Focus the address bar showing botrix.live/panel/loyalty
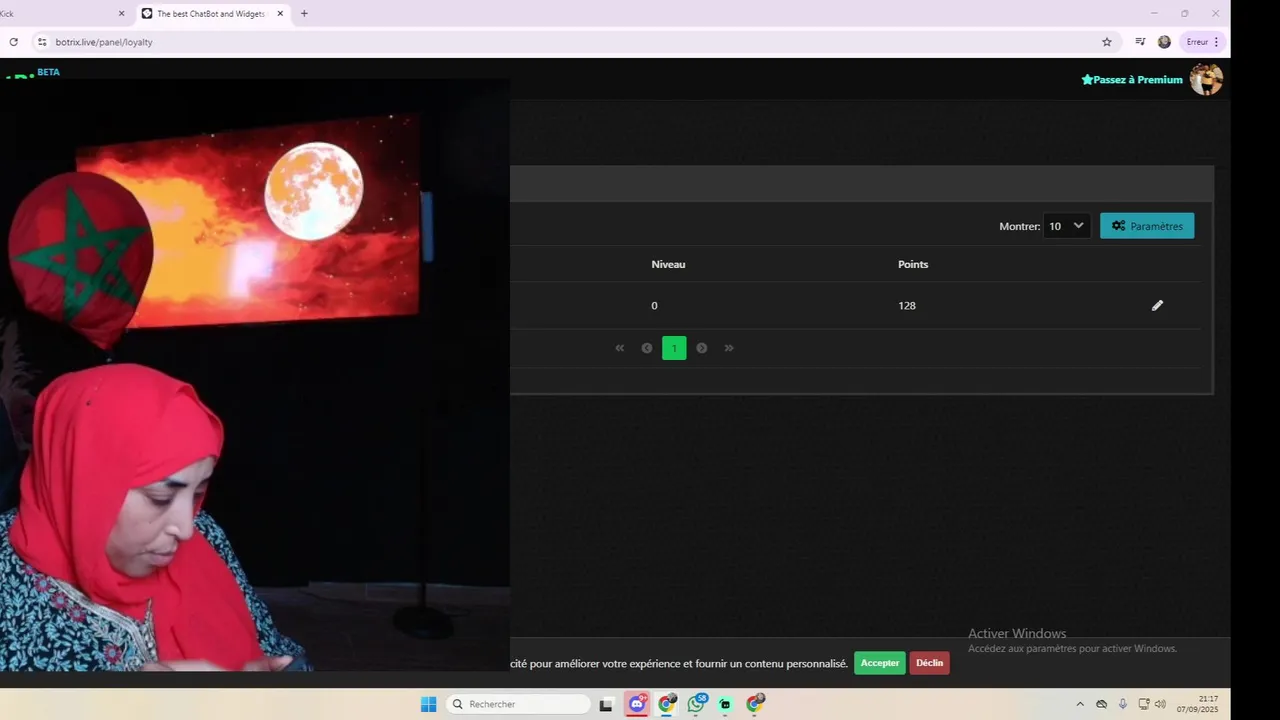This screenshot has height=720, width=1280. pyautogui.click(x=570, y=42)
